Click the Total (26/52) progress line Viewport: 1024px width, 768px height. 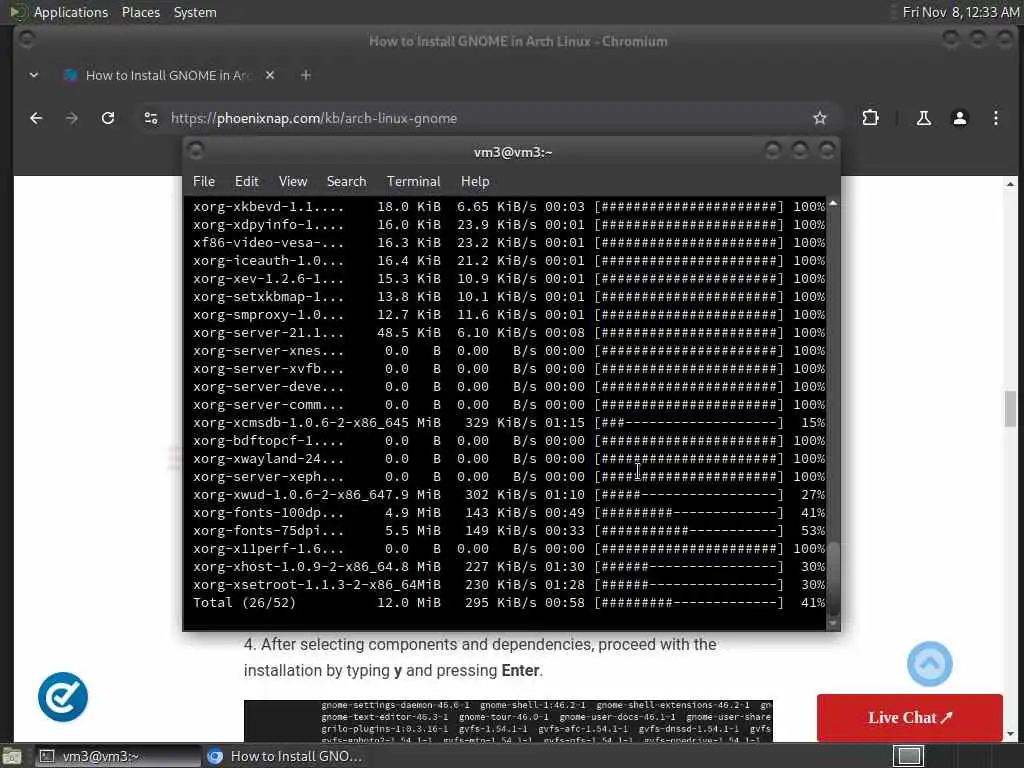(509, 603)
